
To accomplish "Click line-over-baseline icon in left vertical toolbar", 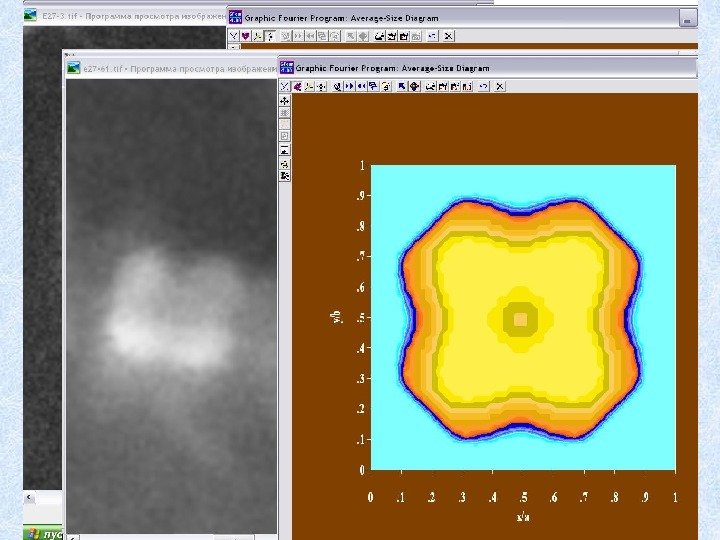I will pyautogui.click(x=285, y=150).
